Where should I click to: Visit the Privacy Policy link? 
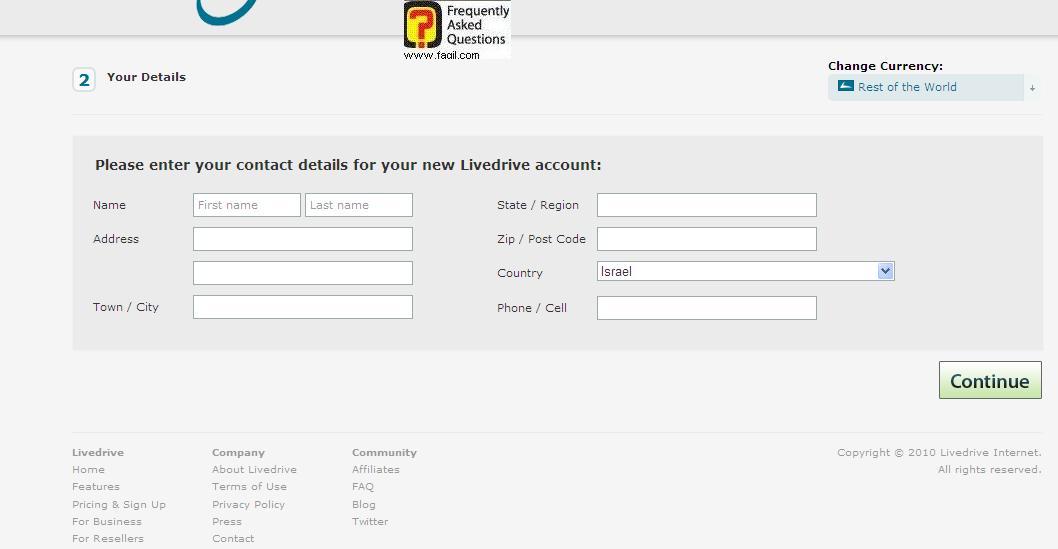point(248,504)
